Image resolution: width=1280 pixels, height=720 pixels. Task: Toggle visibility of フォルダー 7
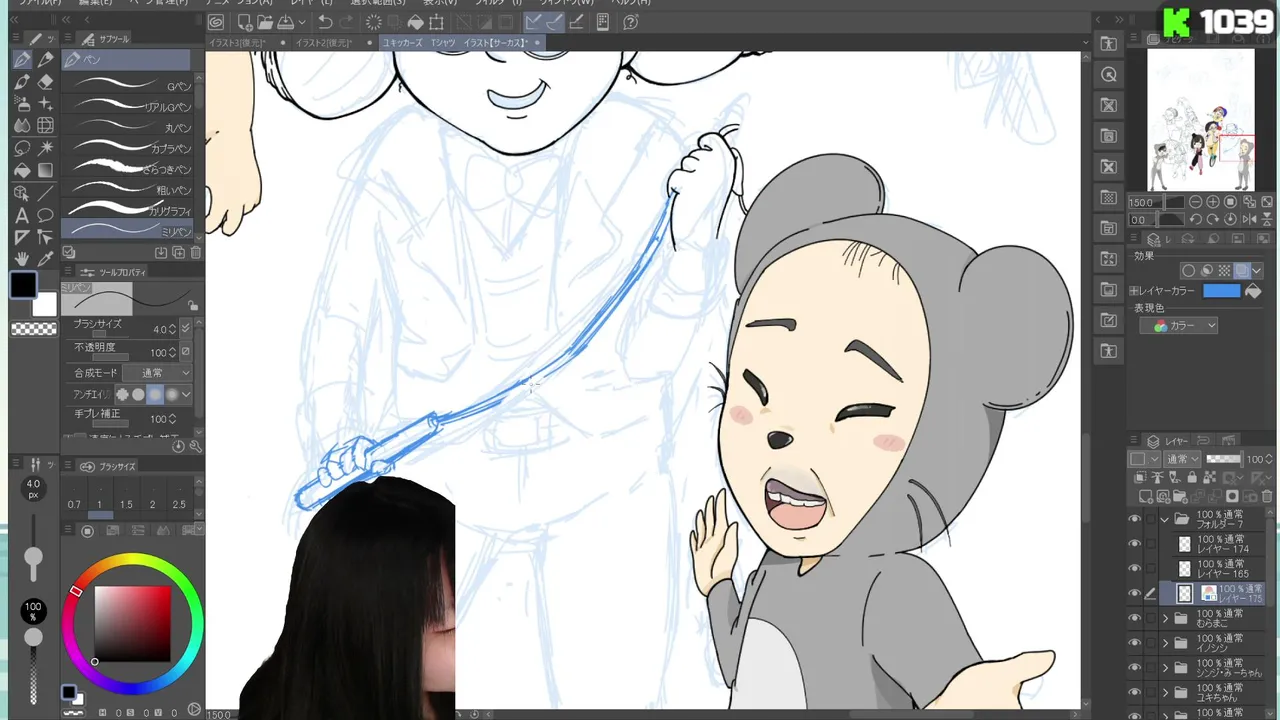(x=1134, y=520)
